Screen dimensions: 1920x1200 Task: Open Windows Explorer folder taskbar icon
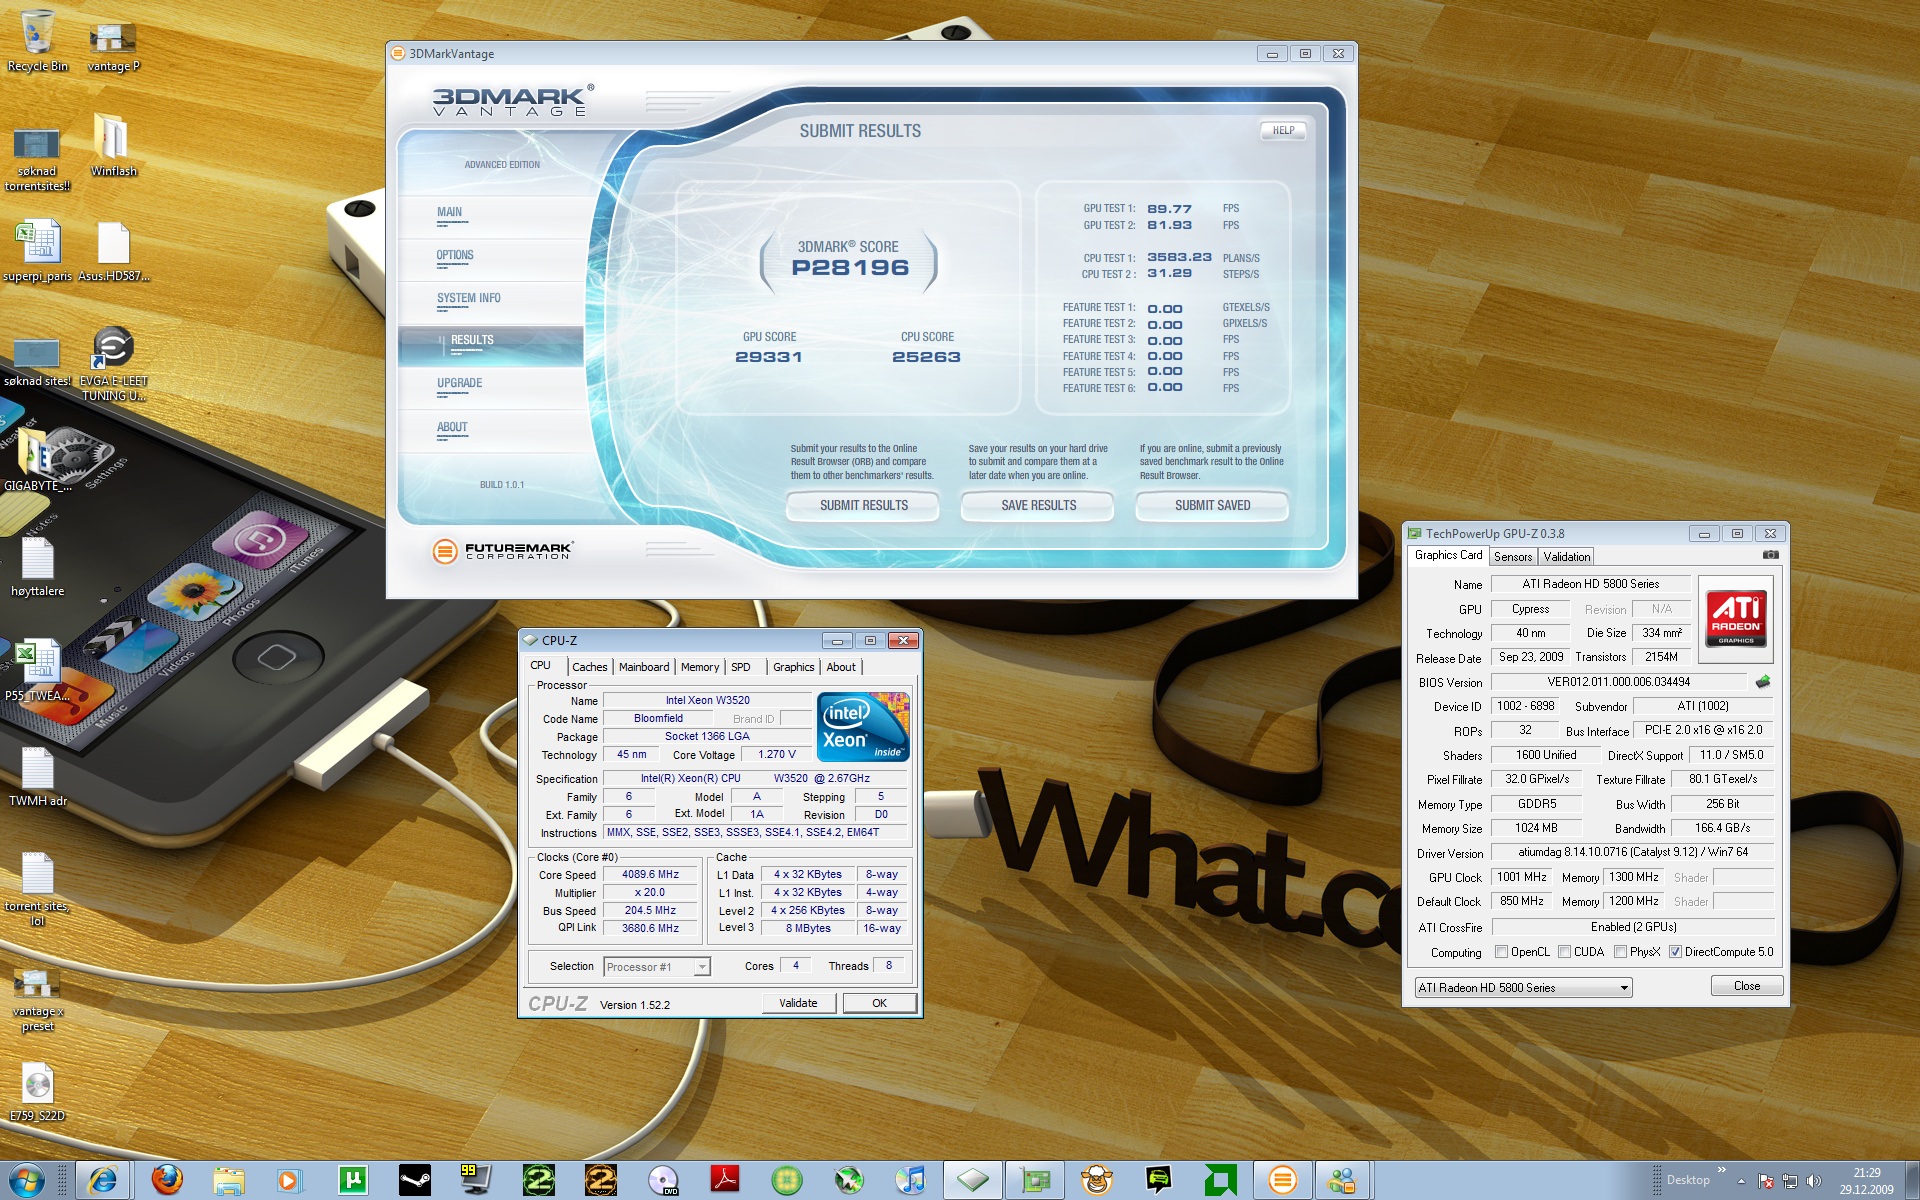coord(229,1181)
